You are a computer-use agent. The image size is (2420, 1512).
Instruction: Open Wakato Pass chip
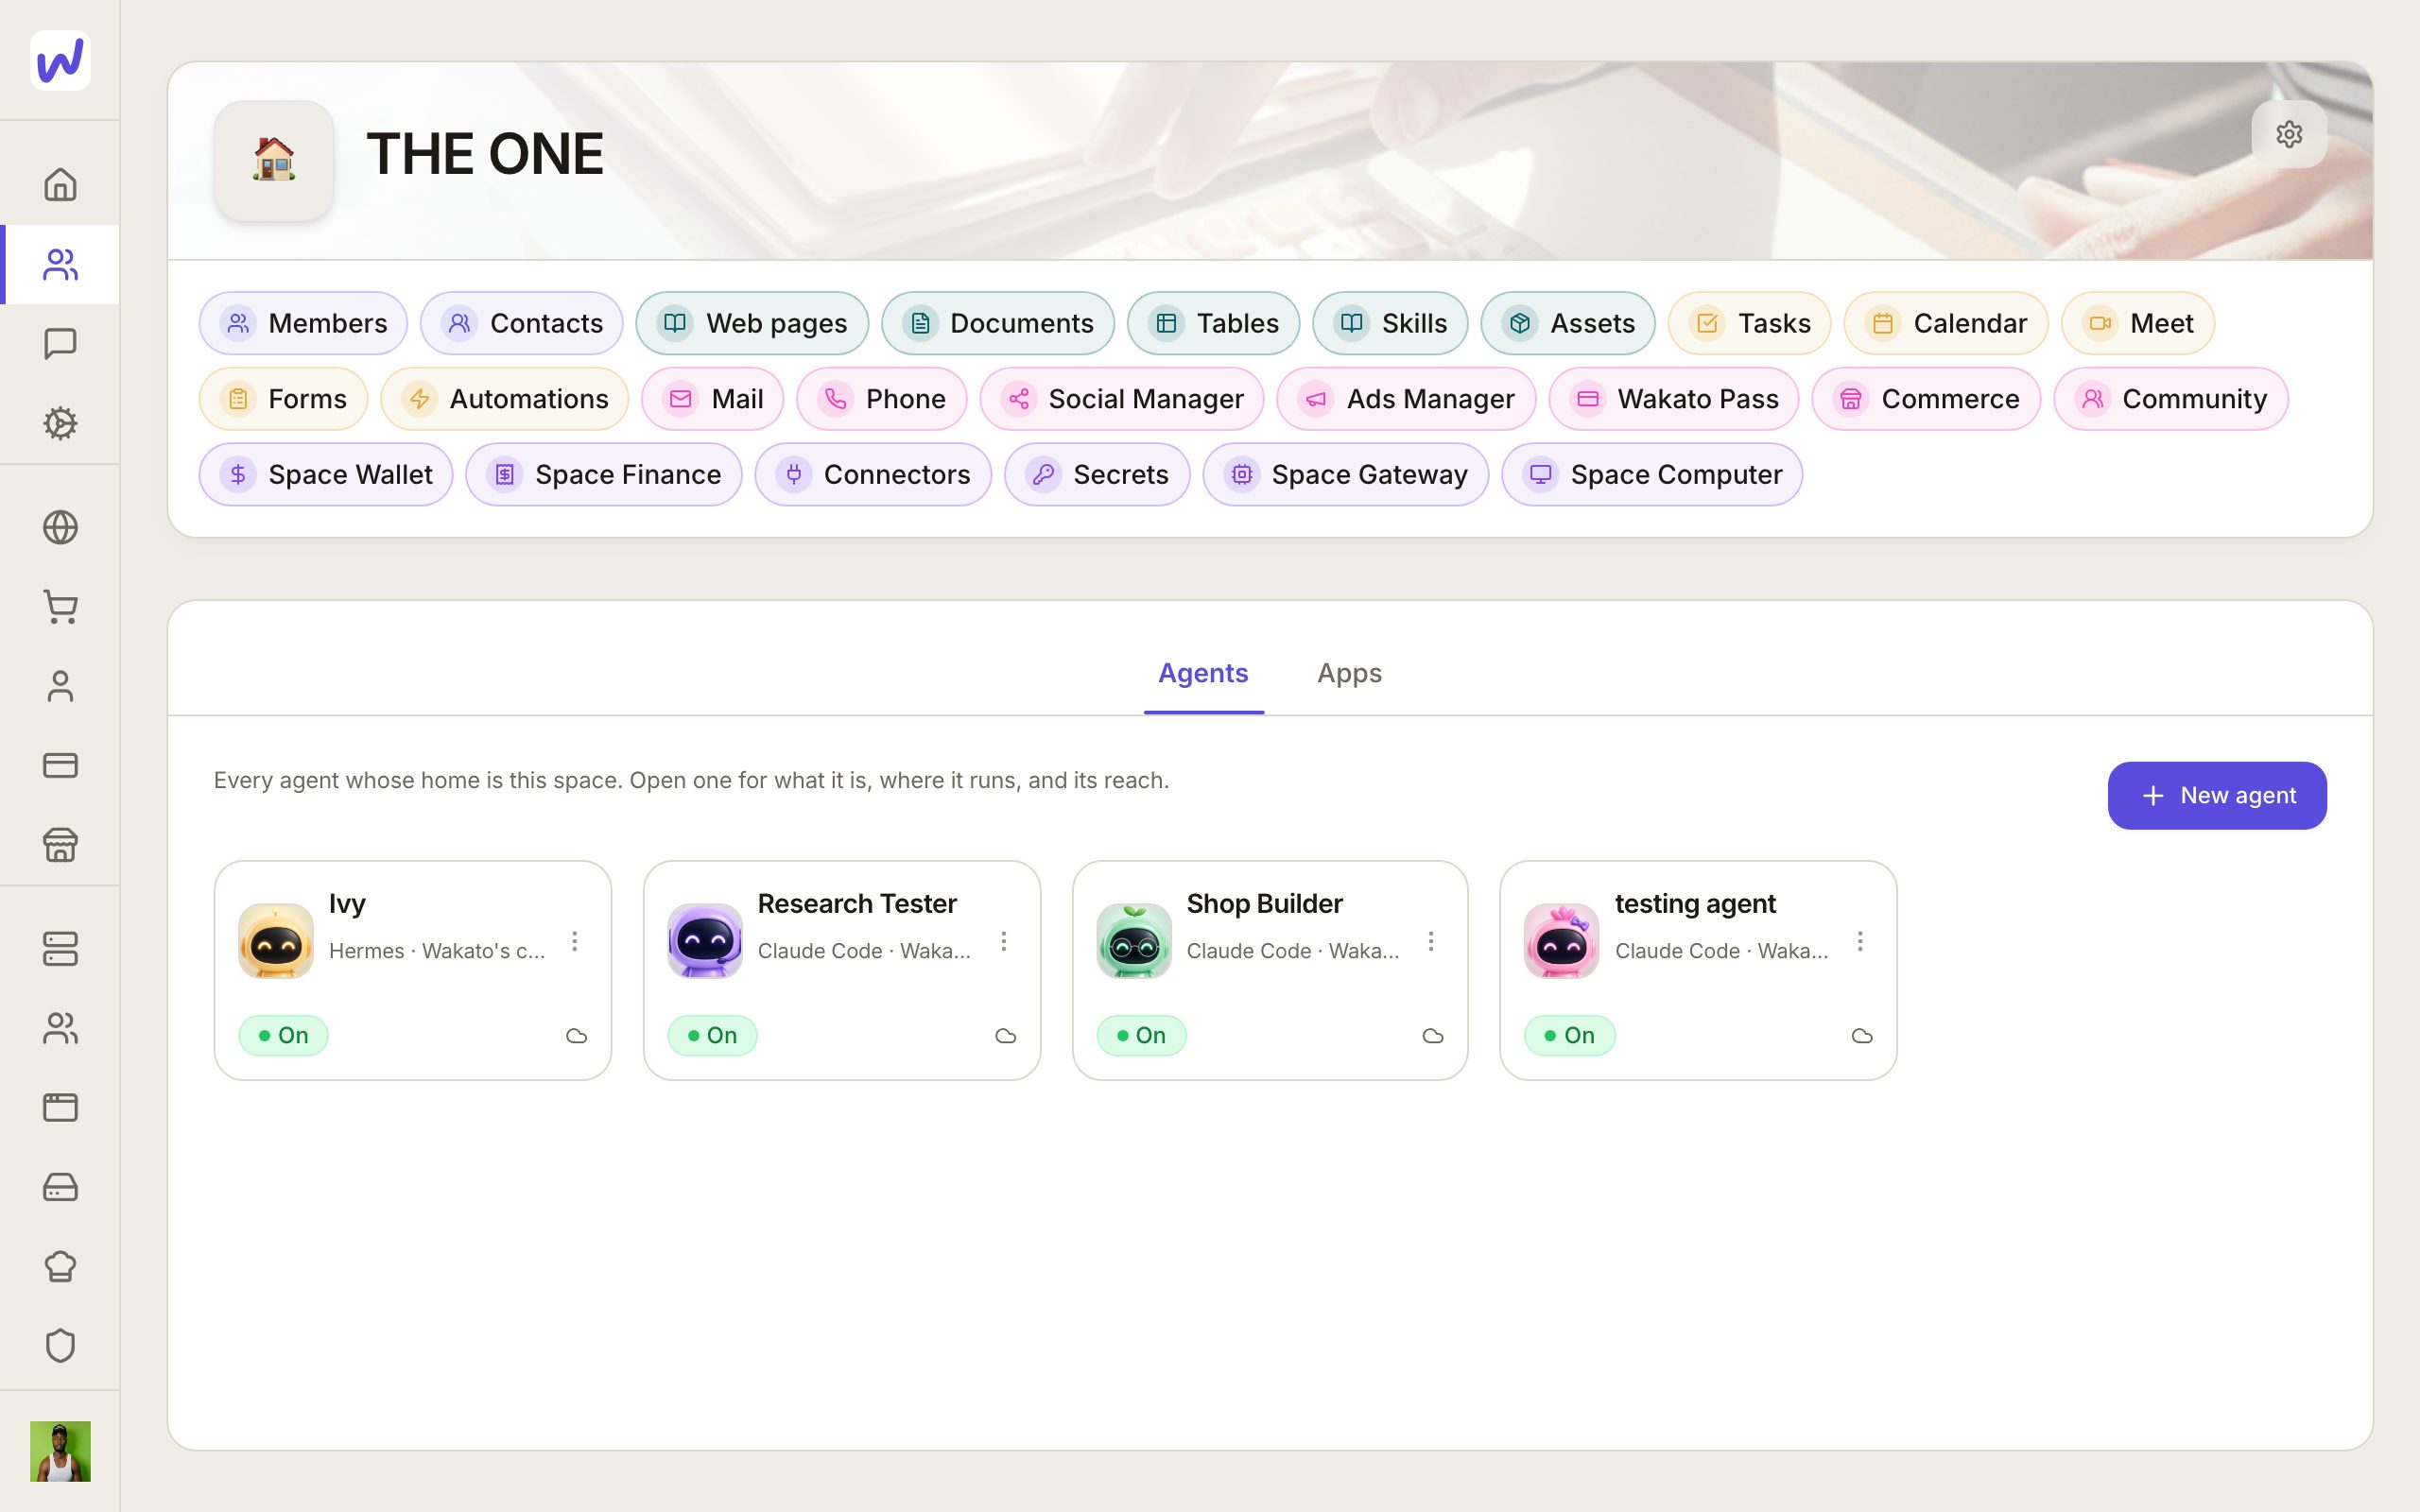(x=1674, y=399)
